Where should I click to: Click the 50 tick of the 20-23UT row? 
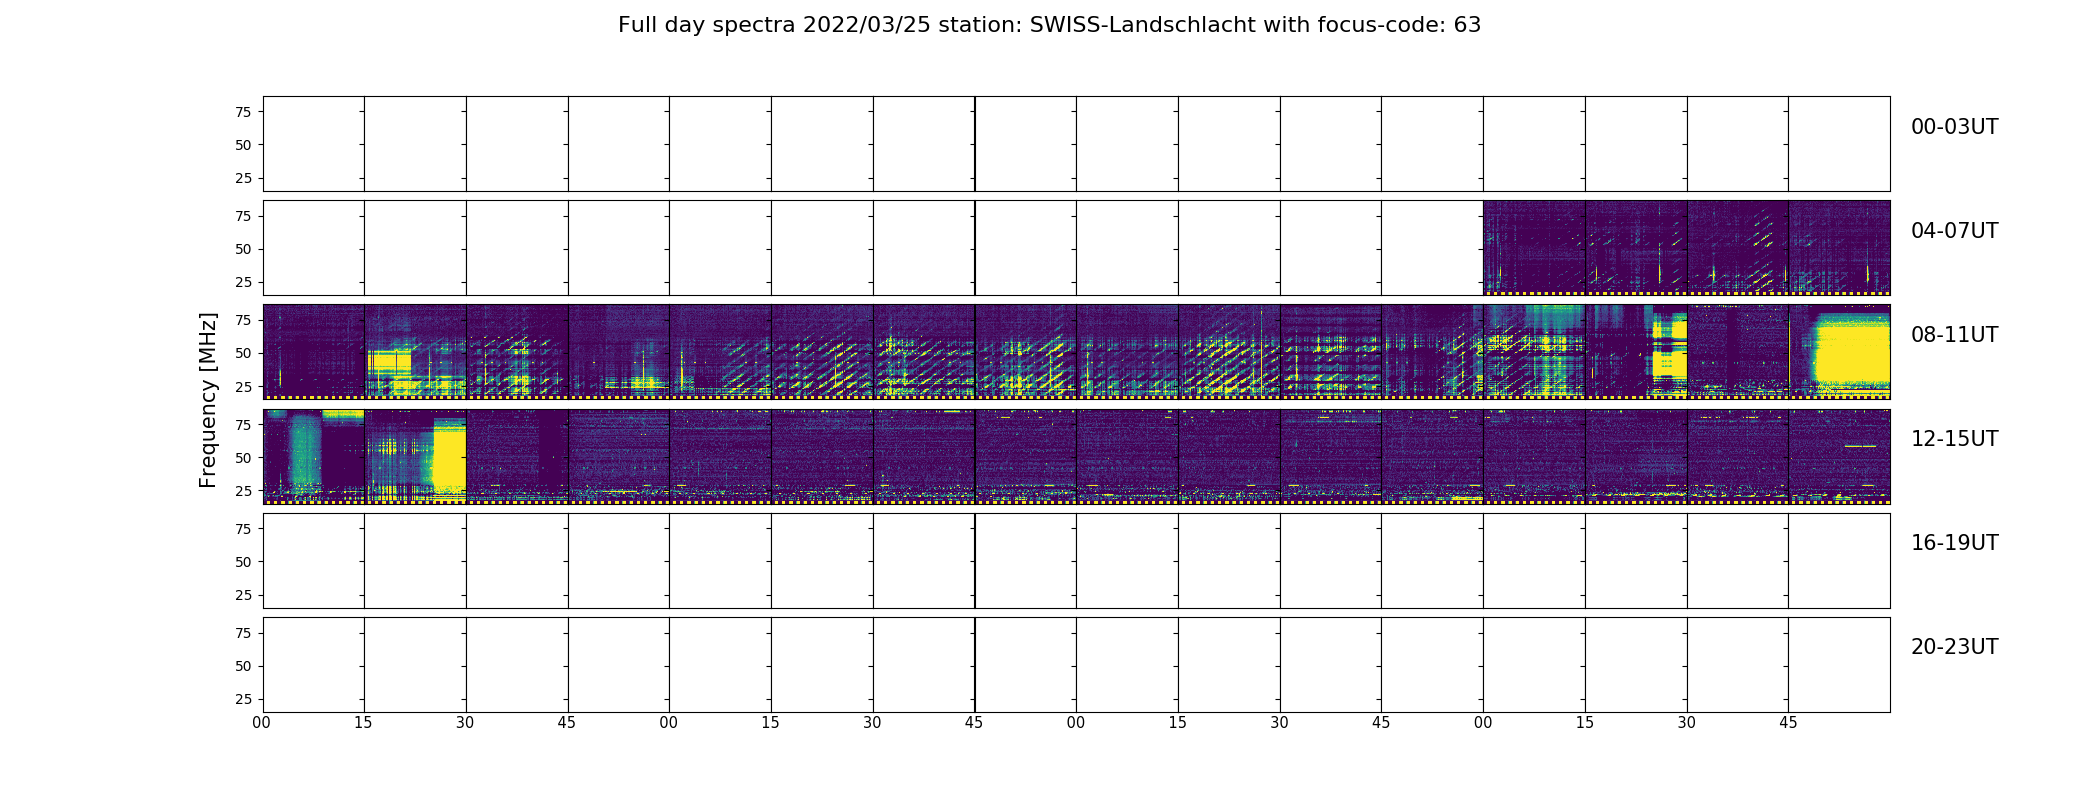click(243, 665)
